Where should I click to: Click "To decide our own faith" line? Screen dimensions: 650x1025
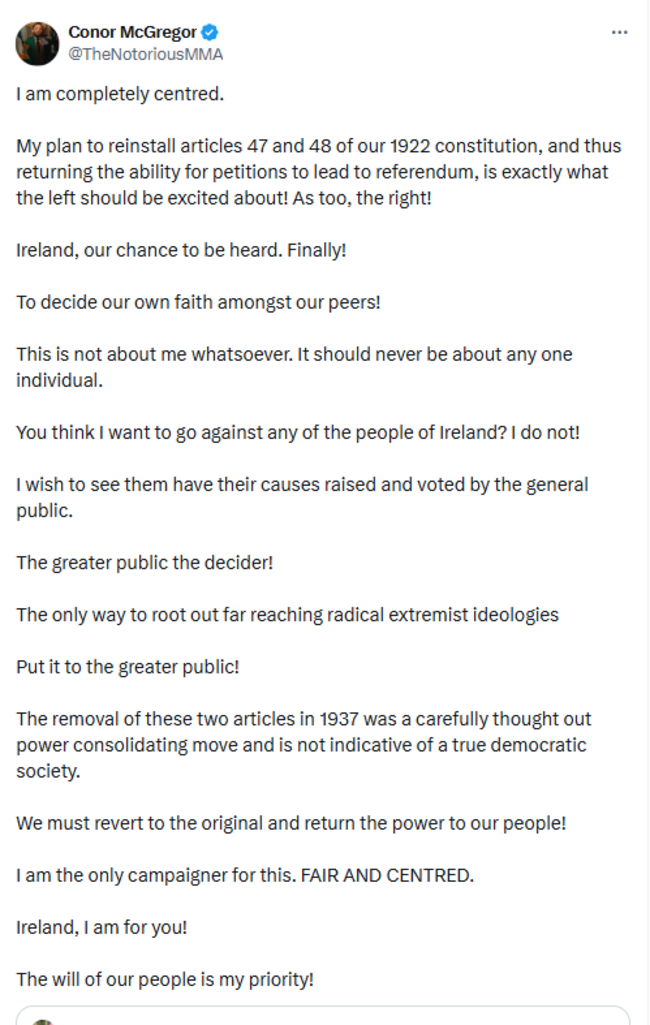[198, 301]
